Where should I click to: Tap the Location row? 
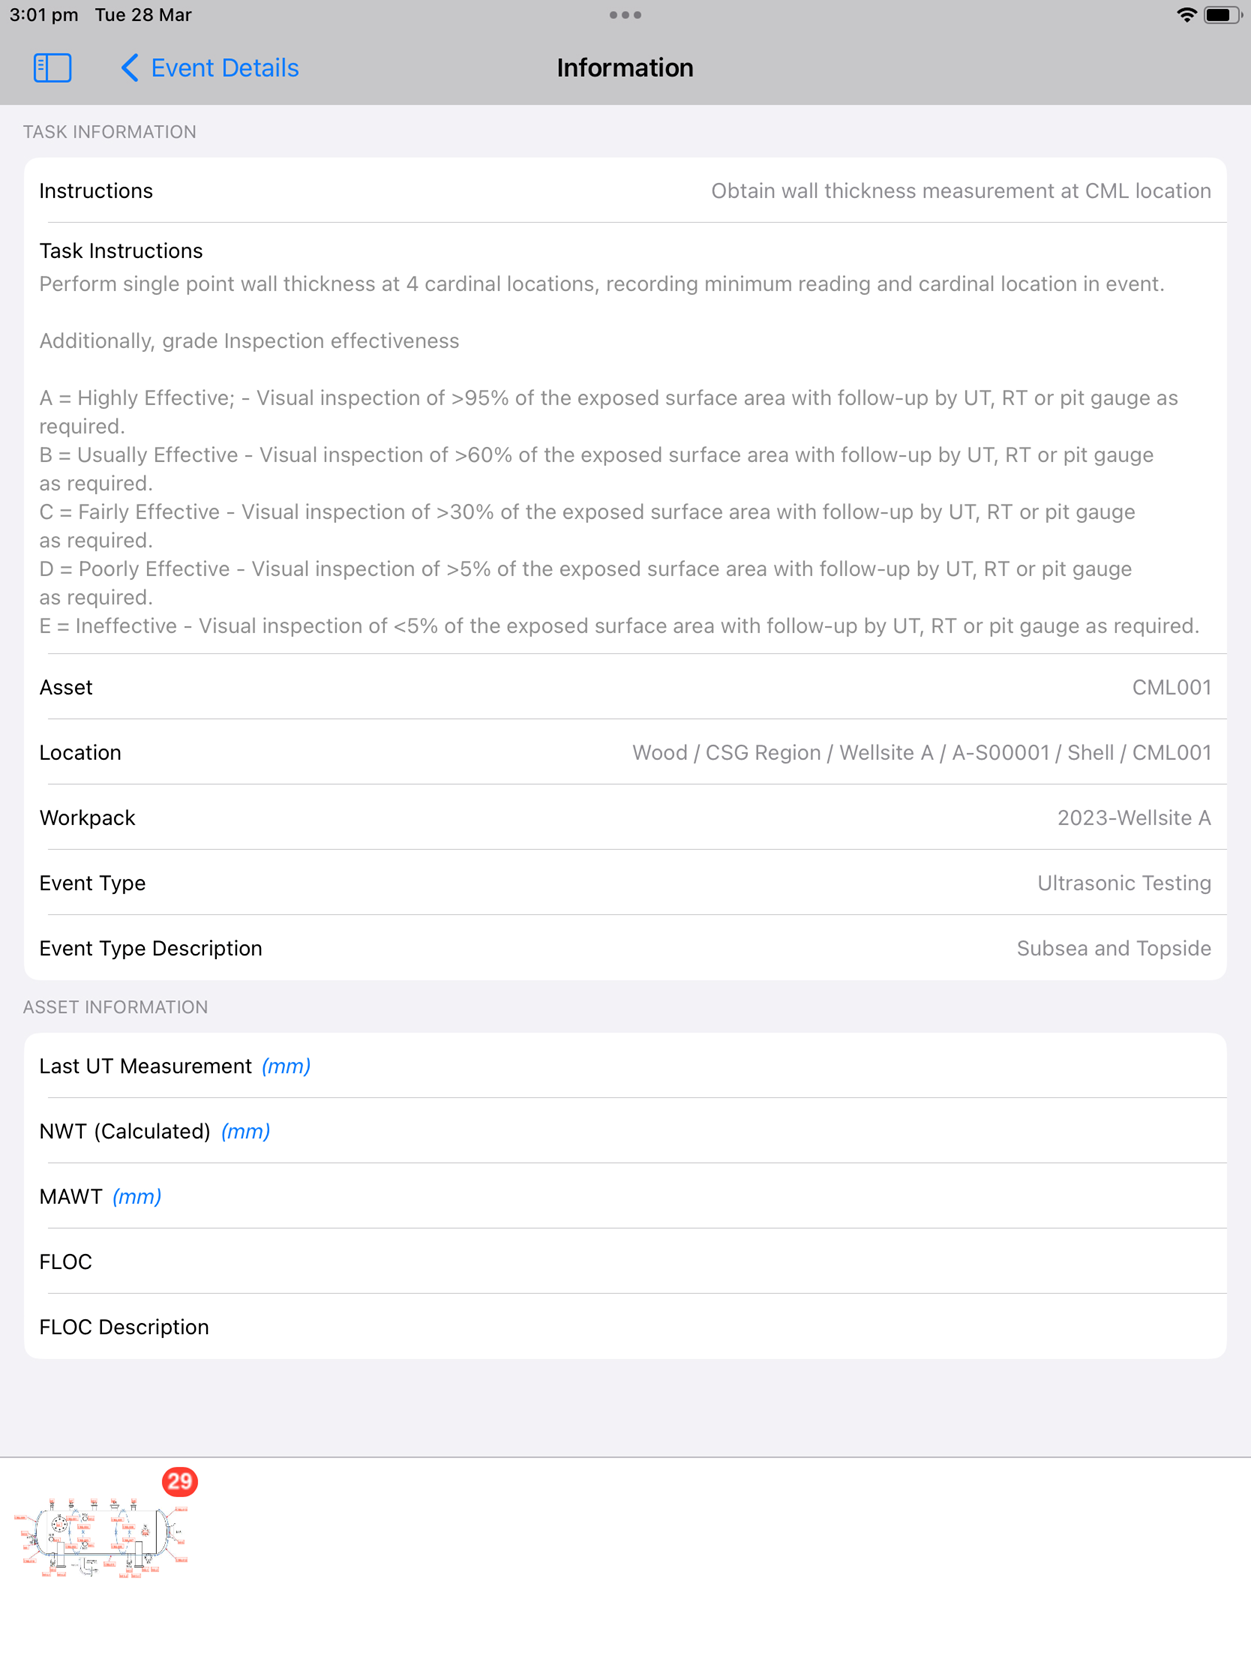(x=625, y=752)
